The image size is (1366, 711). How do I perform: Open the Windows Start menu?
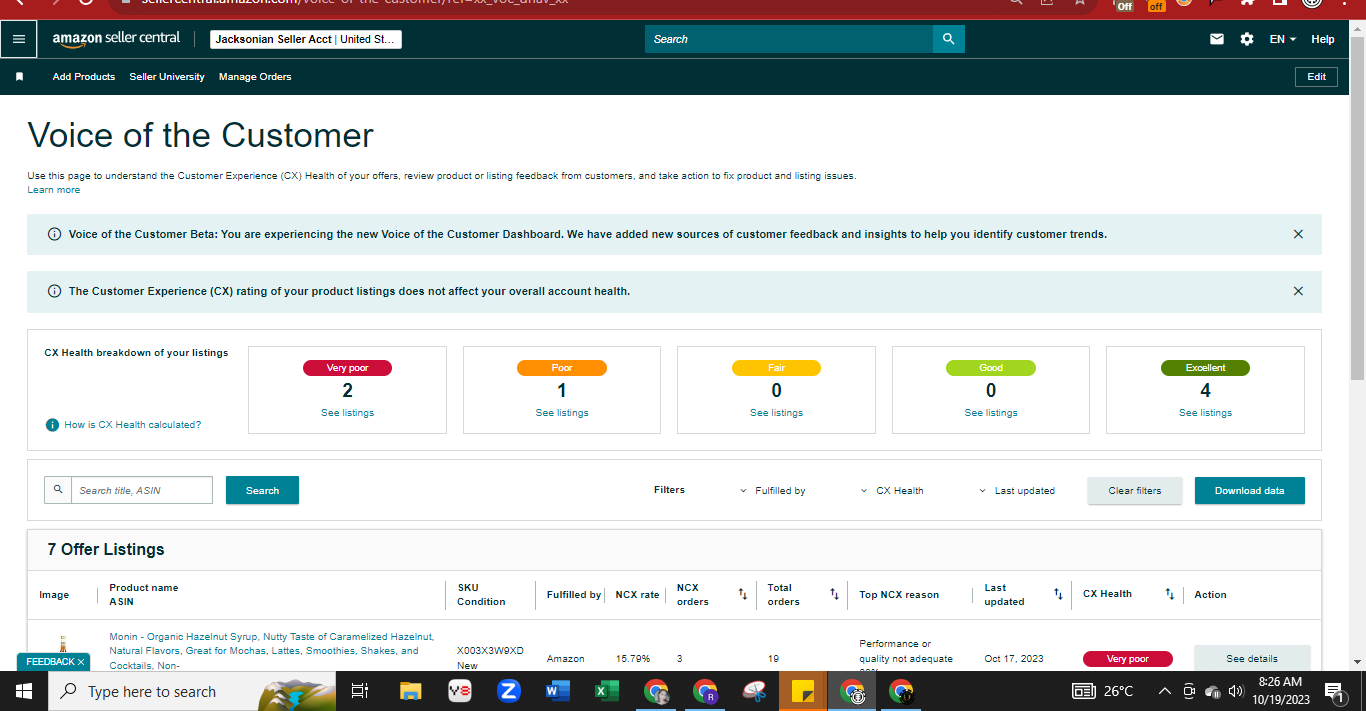click(x=24, y=691)
